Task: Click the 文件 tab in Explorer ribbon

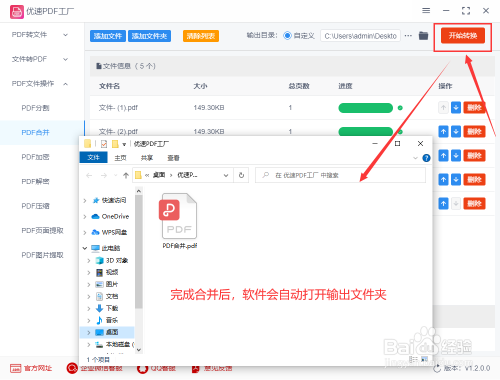Action: coord(93,158)
